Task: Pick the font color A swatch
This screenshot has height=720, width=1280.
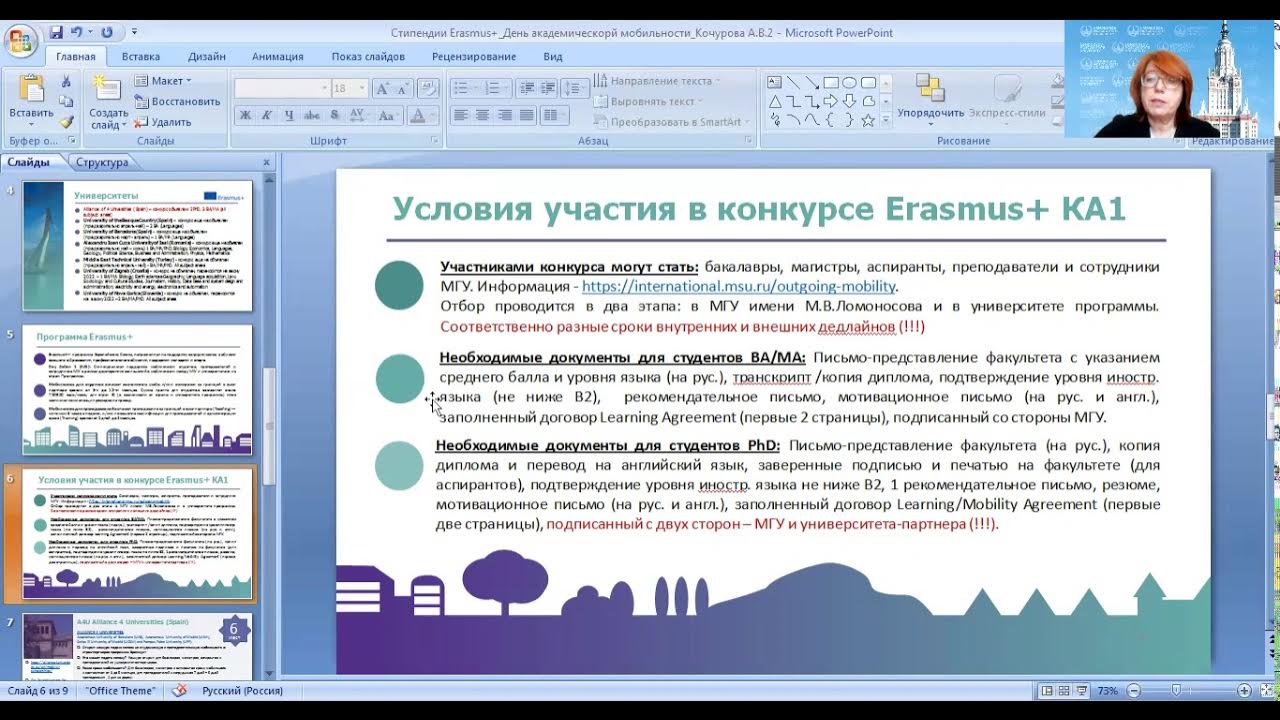Action: [x=417, y=116]
